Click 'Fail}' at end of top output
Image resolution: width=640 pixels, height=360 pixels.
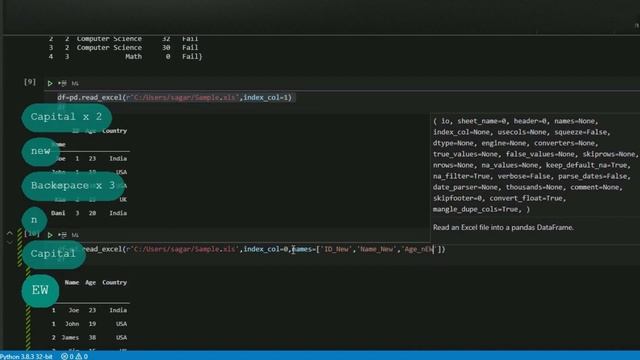(x=192, y=57)
